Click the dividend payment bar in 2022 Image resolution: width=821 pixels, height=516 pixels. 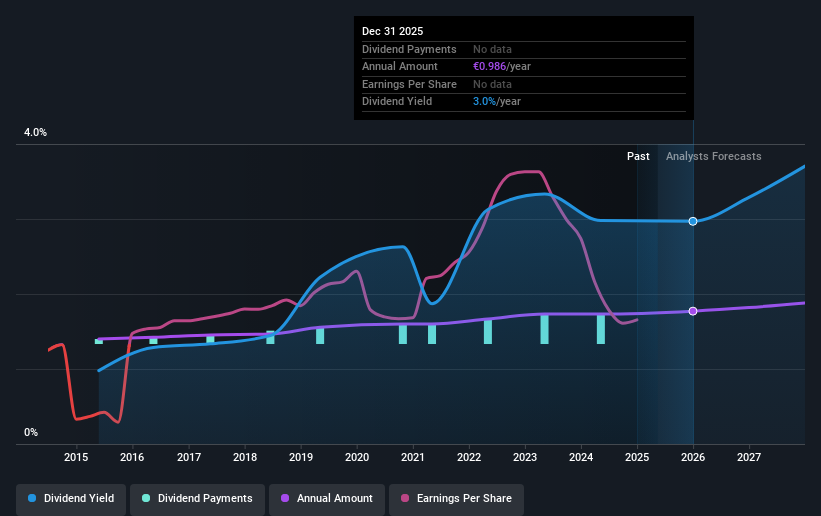pyautogui.click(x=488, y=332)
